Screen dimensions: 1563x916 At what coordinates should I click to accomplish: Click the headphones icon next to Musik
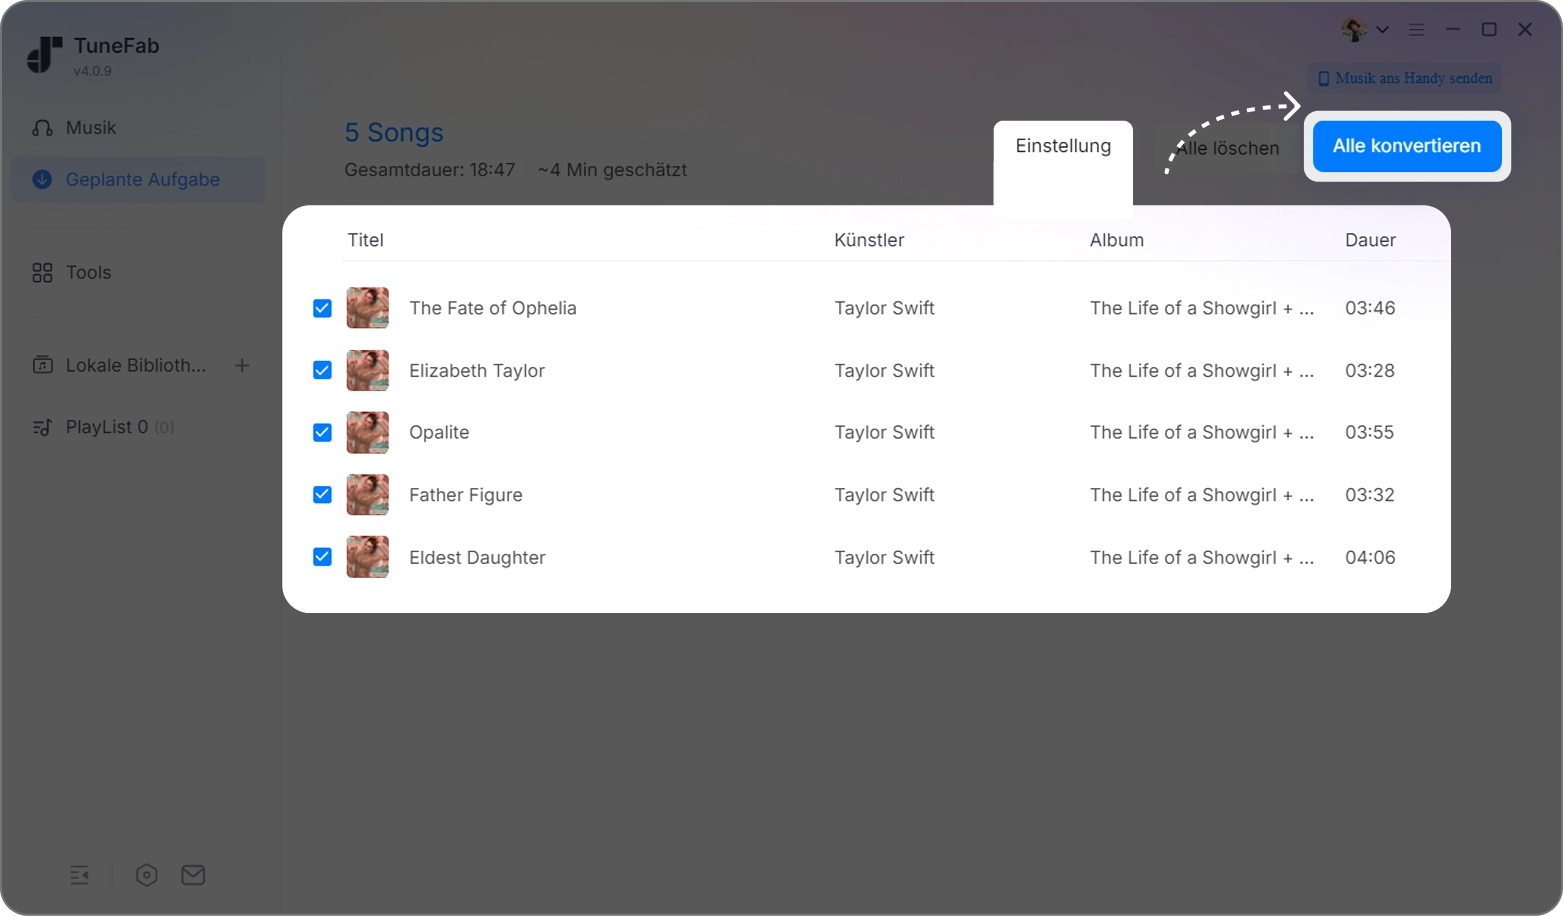pos(42,128)
